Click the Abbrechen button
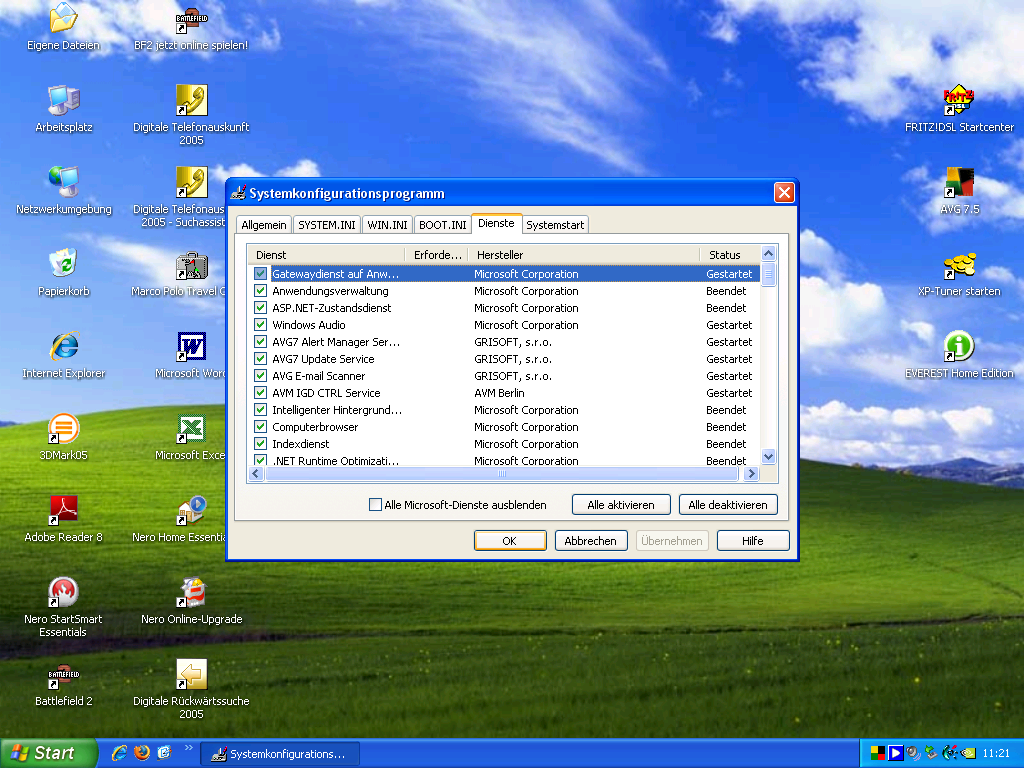The image size is (1024, 768). coord(591,541)
